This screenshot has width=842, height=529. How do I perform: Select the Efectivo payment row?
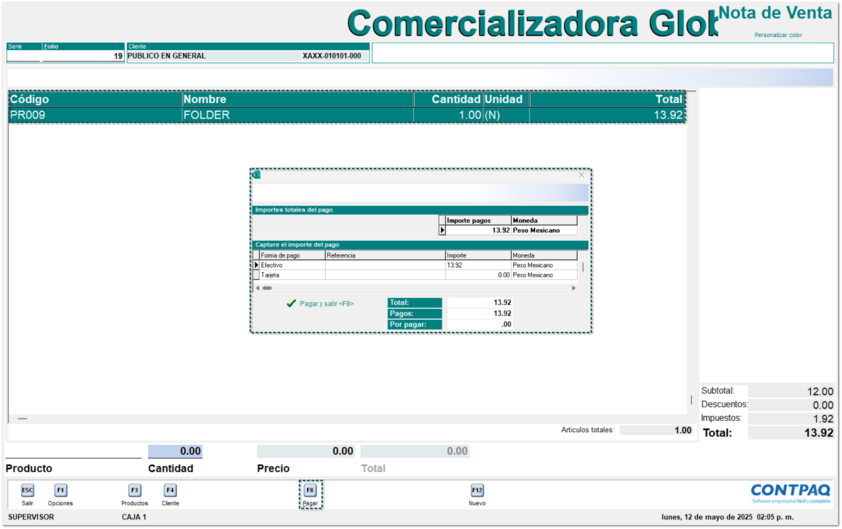[290, 265]
